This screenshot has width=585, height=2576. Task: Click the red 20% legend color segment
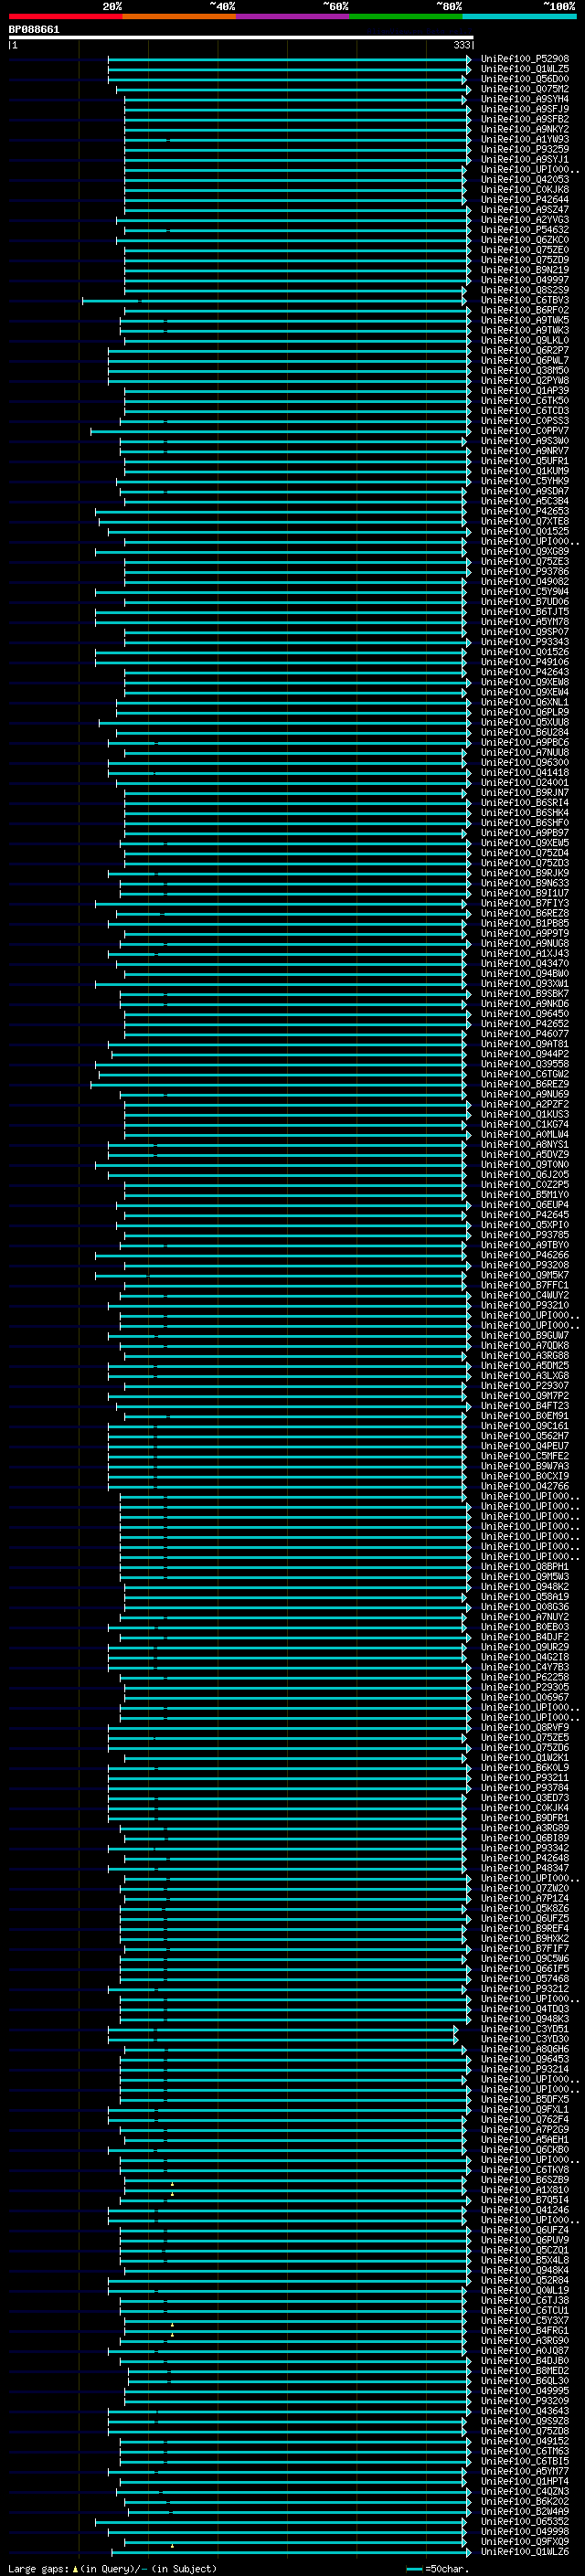(x=65, y=16)
